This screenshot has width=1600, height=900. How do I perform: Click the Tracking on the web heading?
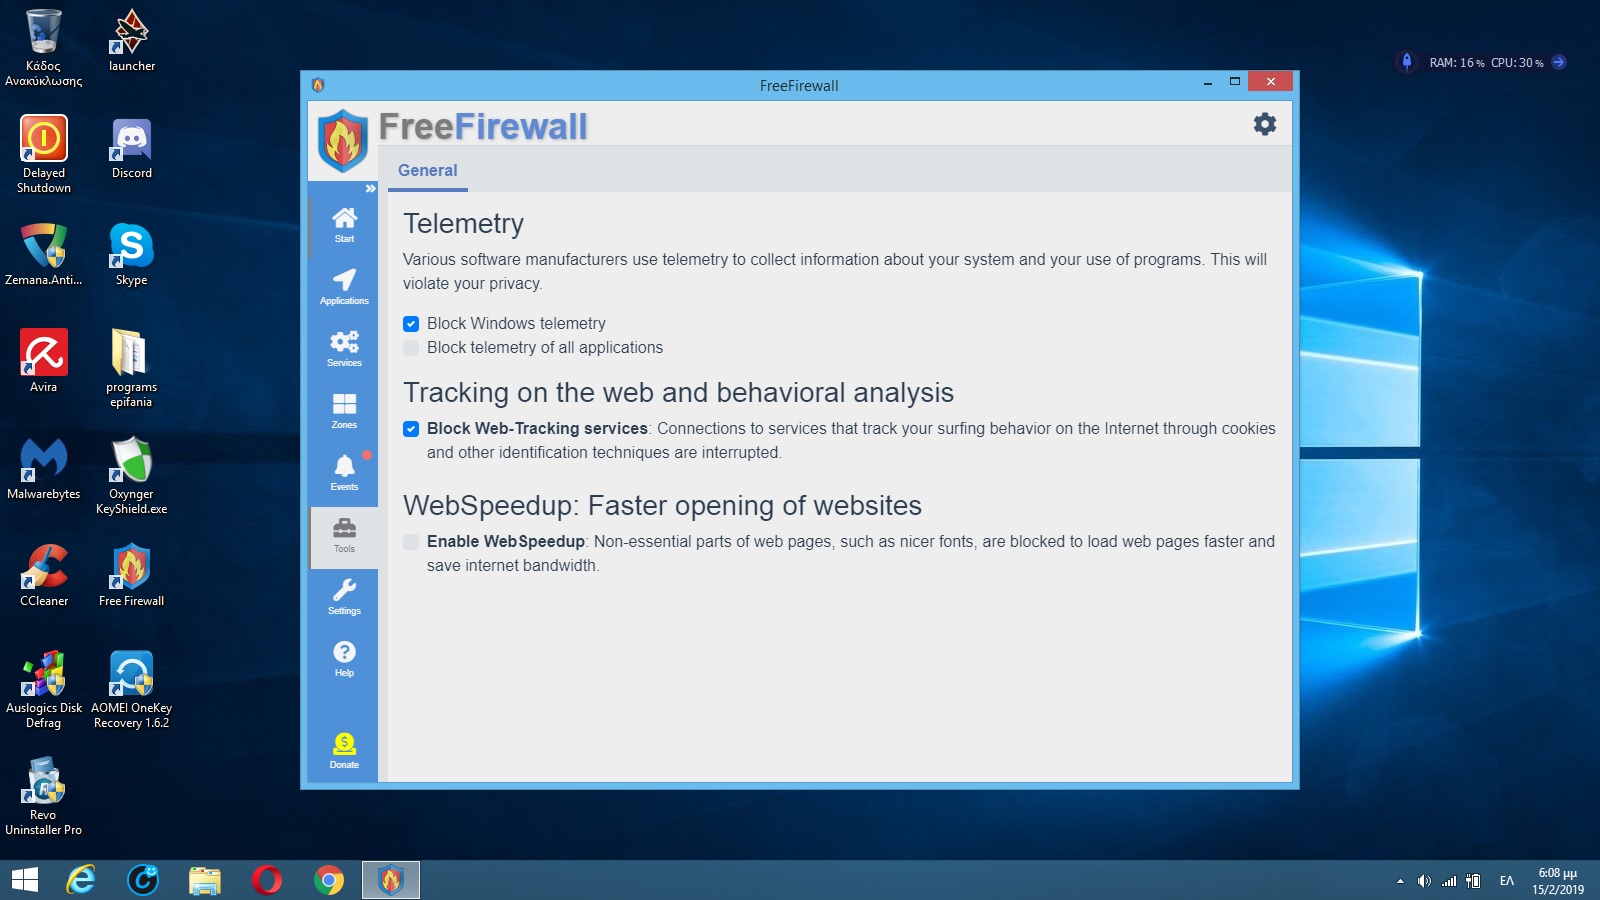[x=678, y=393]
